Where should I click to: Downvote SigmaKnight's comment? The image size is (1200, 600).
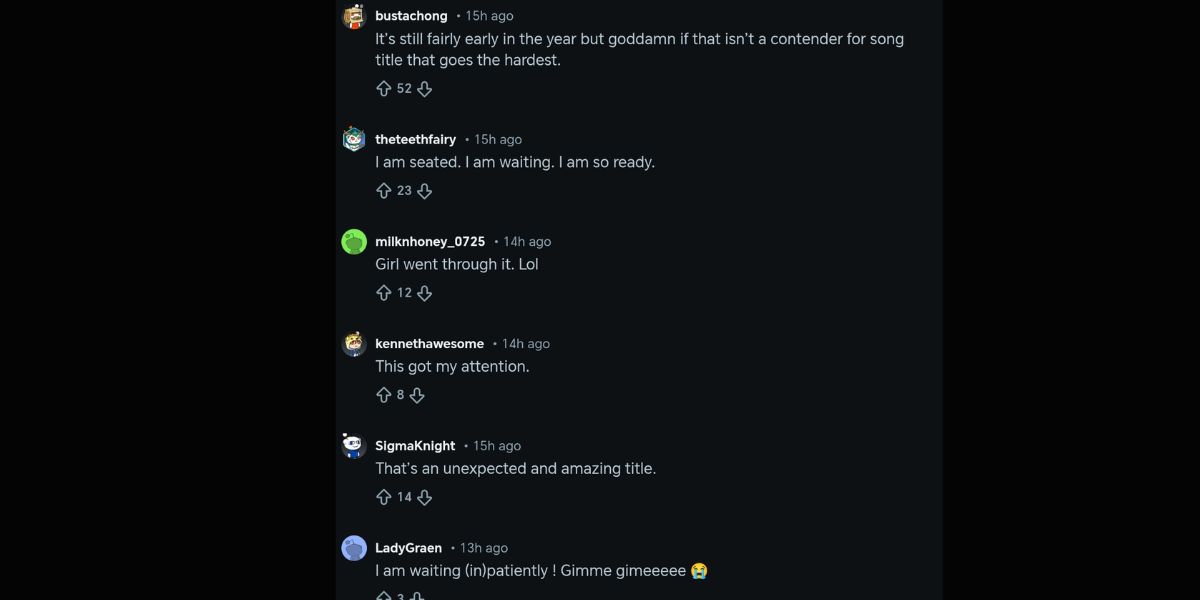pyautogui.click(x=424, y=497)
